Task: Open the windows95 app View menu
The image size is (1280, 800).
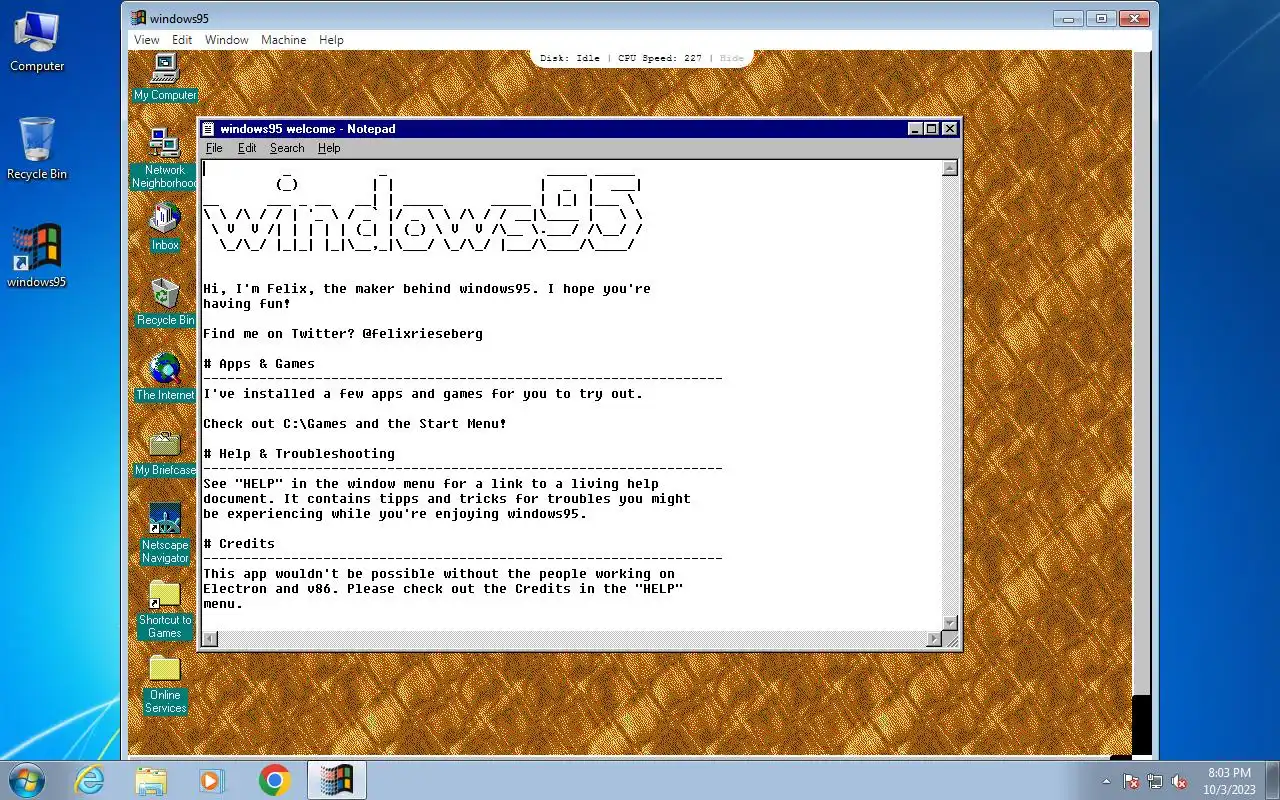Action: [147, 40]
